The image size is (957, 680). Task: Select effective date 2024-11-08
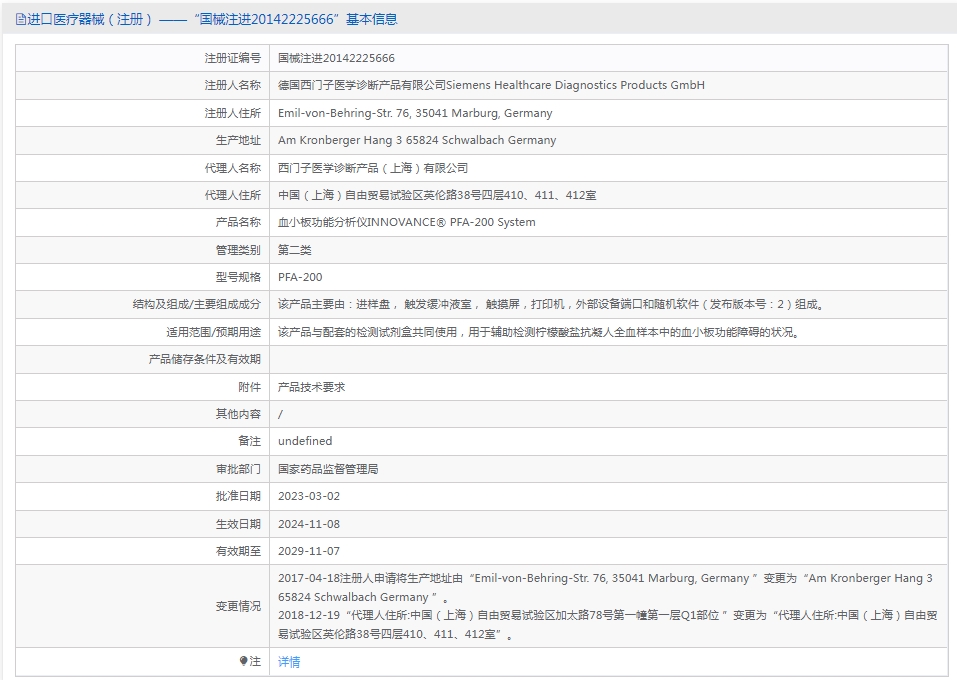309,524
